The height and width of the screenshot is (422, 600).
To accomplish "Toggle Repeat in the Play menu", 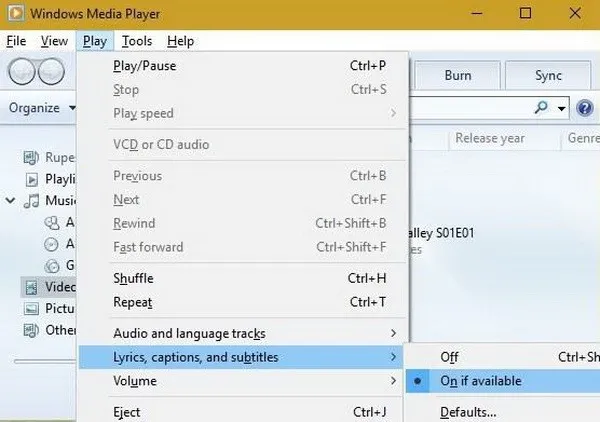I will point(133,302).
